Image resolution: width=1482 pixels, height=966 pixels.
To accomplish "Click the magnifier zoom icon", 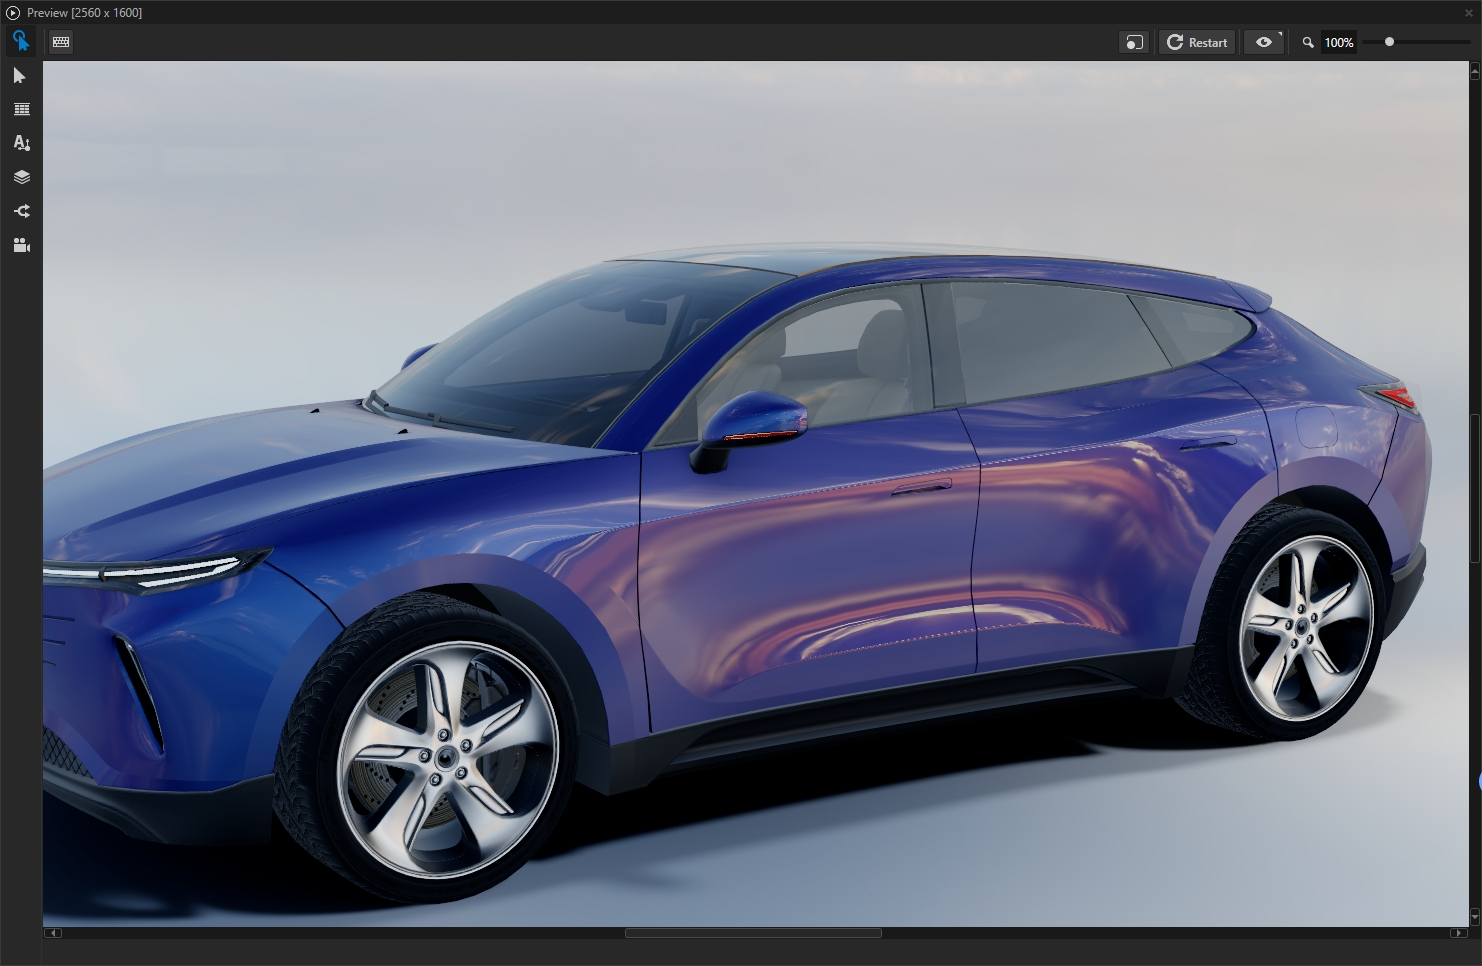I will click(1307, 43).
